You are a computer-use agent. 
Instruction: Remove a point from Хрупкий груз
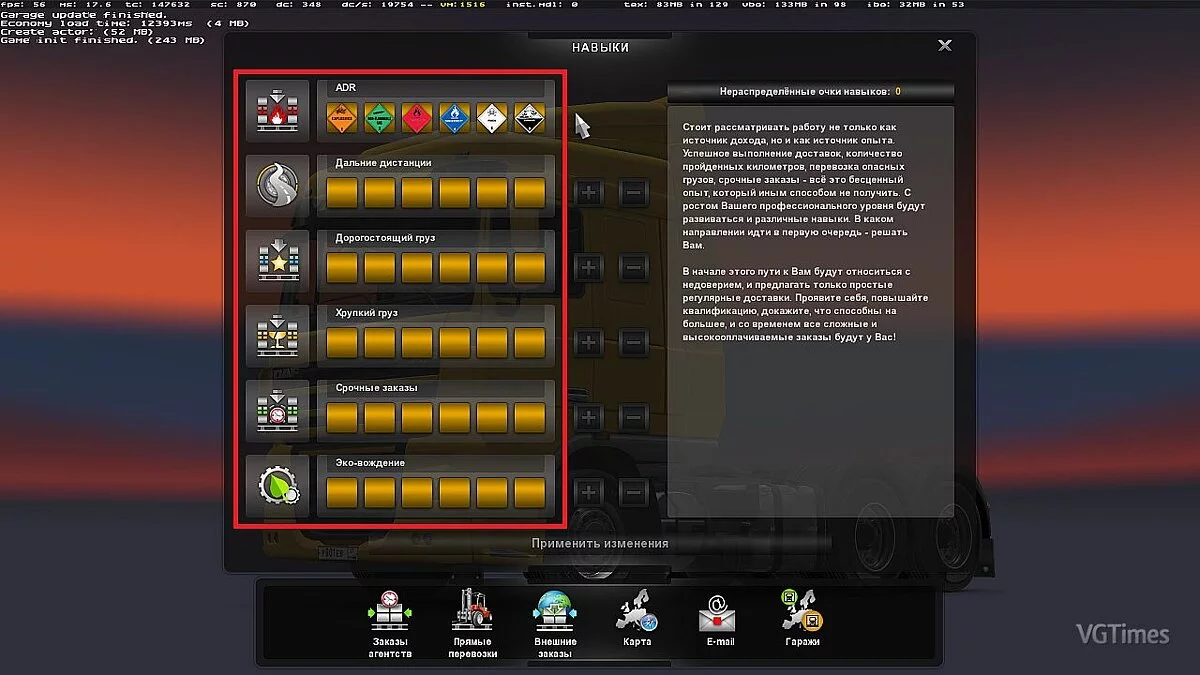[x=633, y=343]
